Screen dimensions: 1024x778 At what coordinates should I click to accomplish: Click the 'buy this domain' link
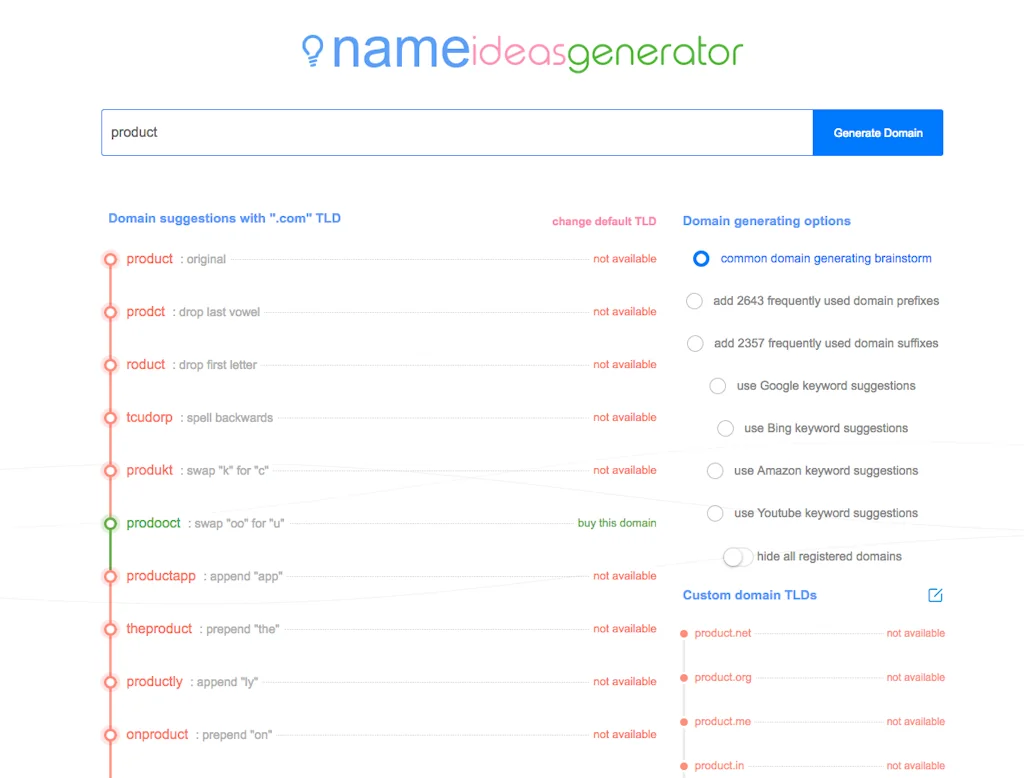tap(617, 522)
